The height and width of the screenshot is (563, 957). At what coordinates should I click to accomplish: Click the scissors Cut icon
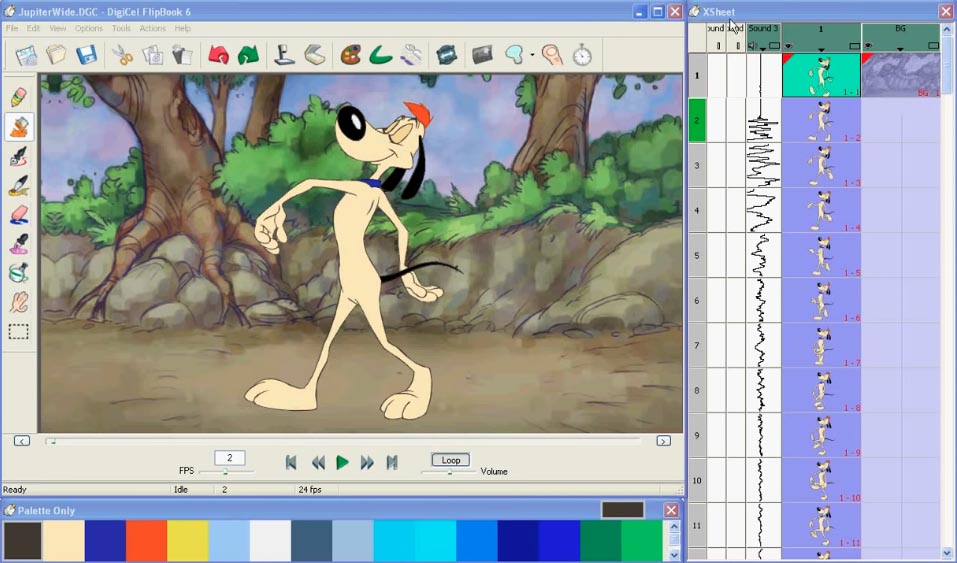click(122, 55)
